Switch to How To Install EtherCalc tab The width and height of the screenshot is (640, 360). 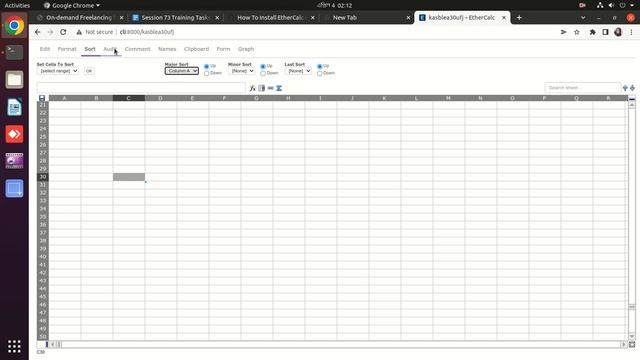[x=270, y=18]
